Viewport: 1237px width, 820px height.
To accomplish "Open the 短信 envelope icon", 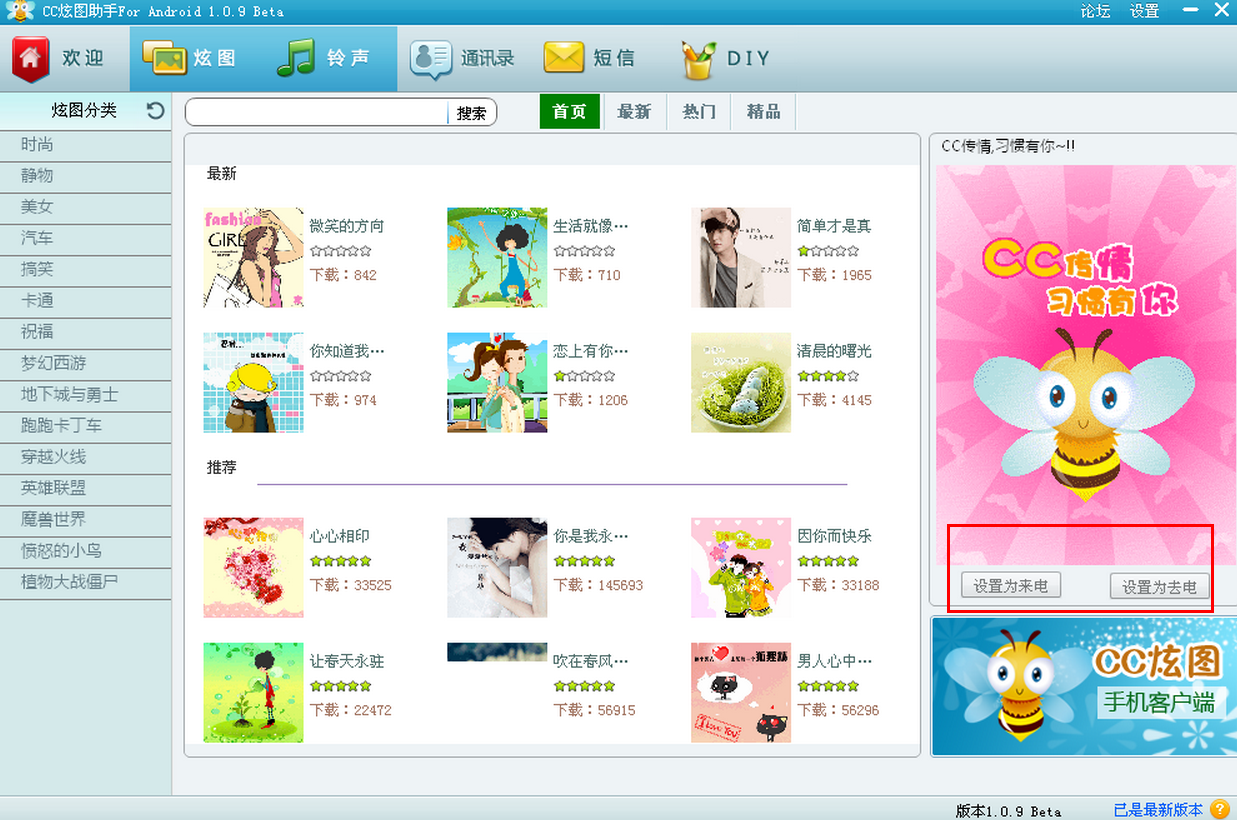I will coord(564,58).
